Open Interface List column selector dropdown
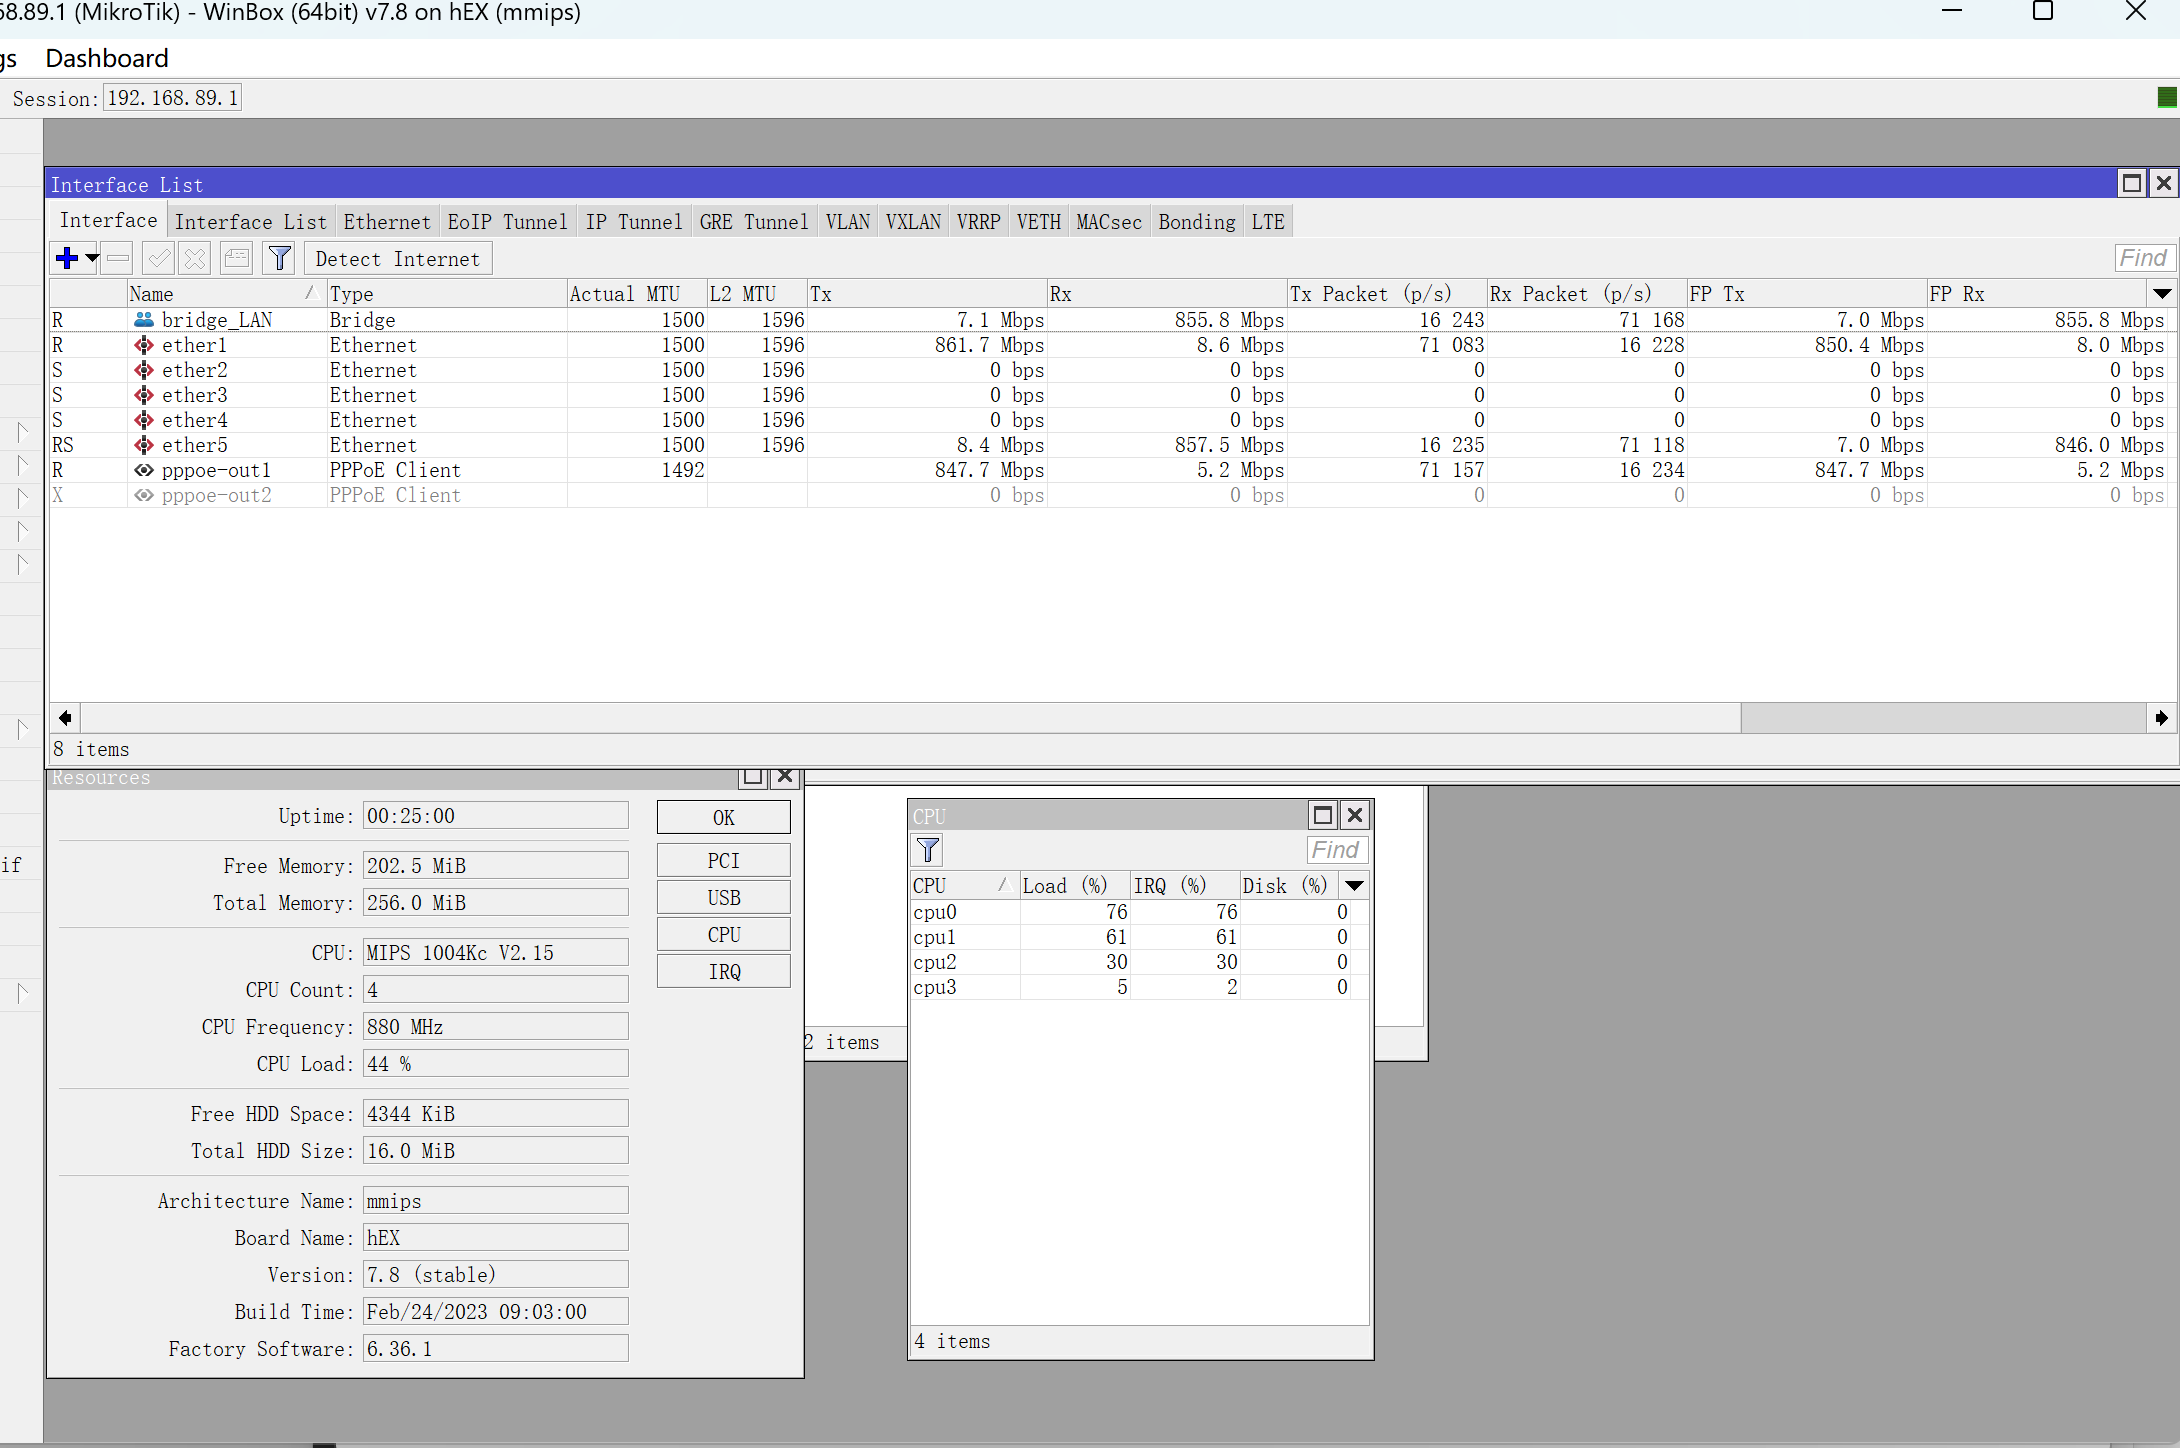This screenshot has height=1448, width=2180. point(2161,294)
